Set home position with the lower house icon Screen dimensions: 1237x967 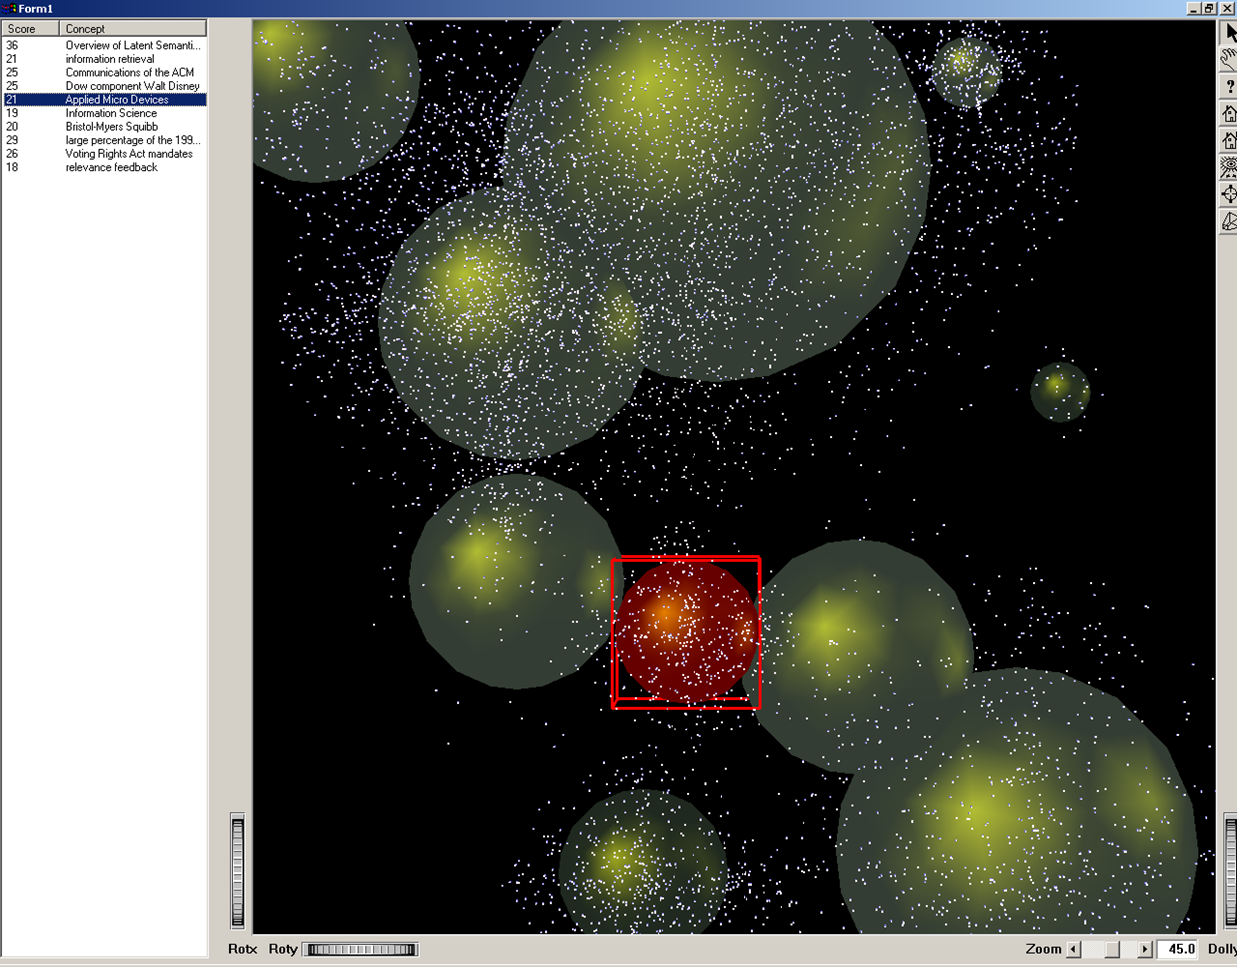(1229, 141)
